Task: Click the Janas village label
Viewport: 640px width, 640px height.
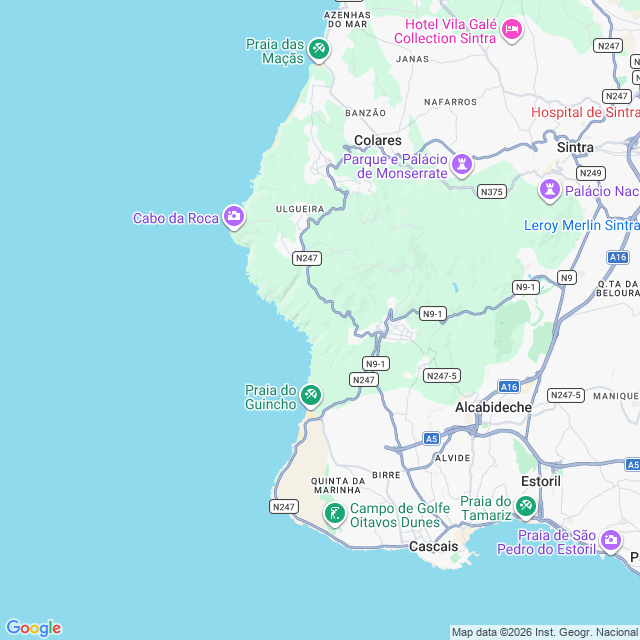Action: [412, 59]
